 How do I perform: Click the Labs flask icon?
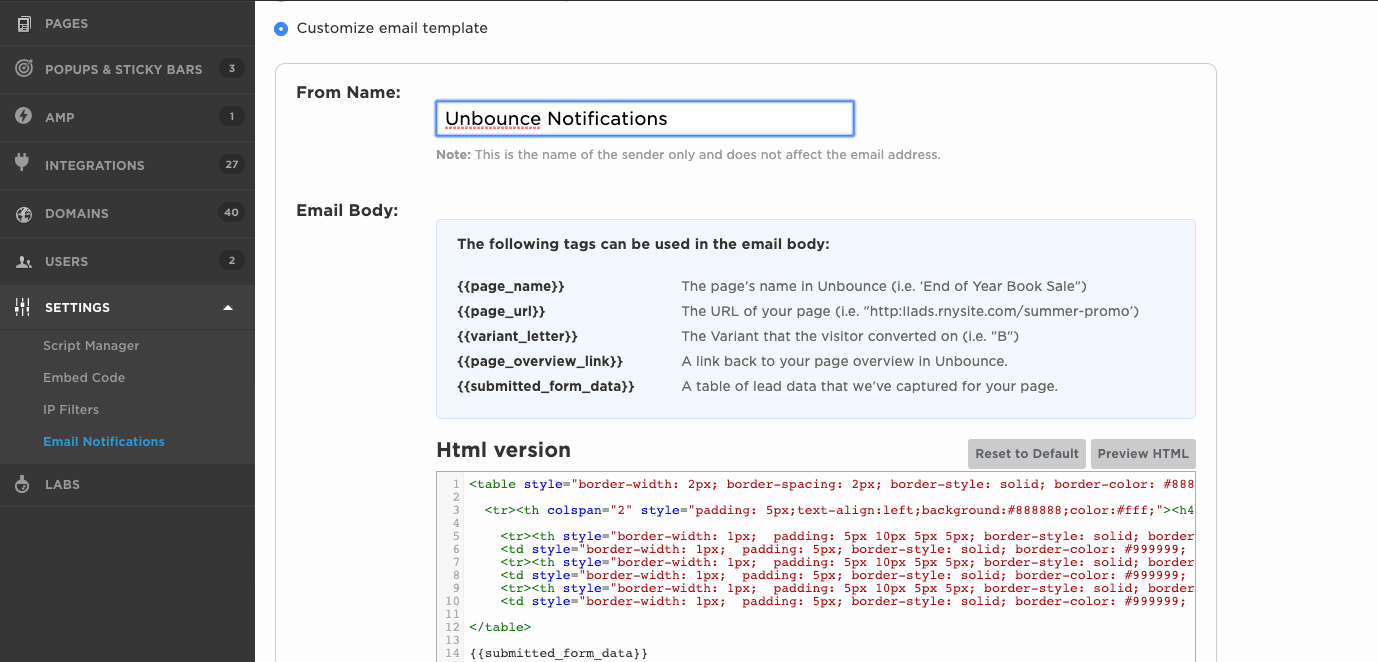pyautogui.click(x=23, y=484)
